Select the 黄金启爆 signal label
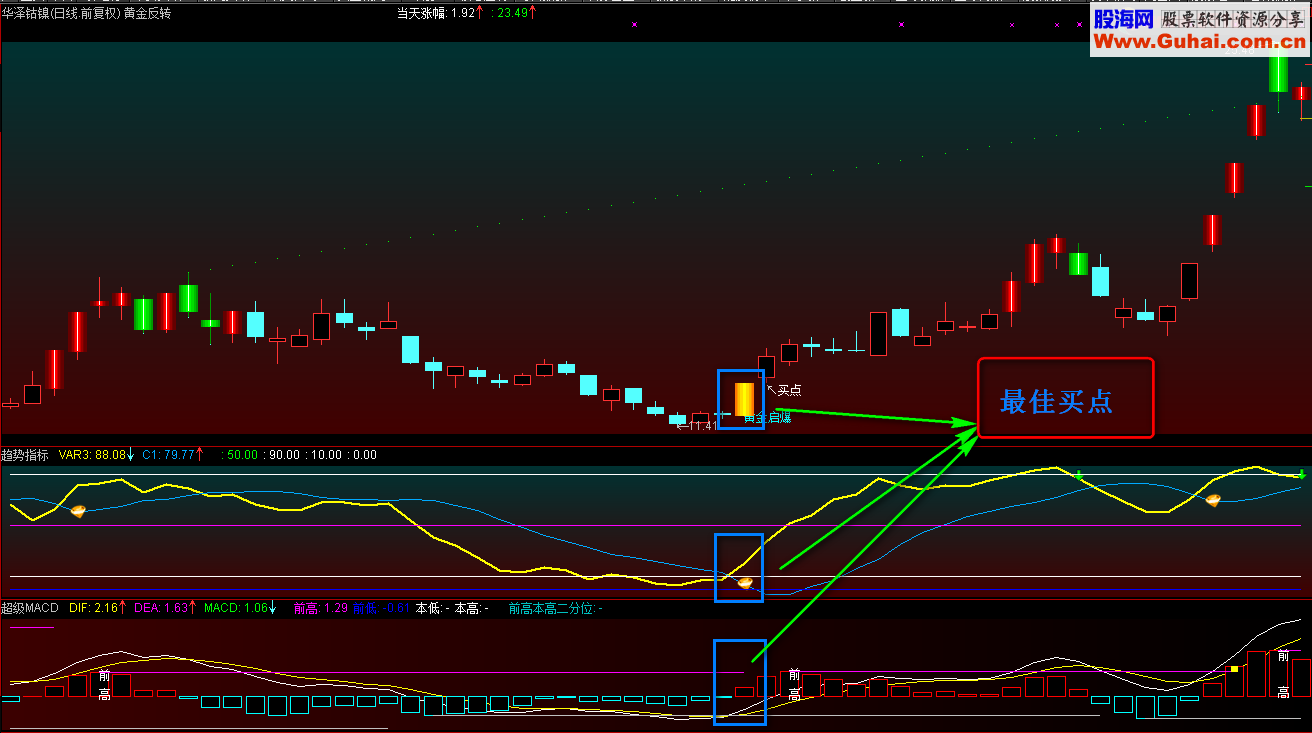 768,417
